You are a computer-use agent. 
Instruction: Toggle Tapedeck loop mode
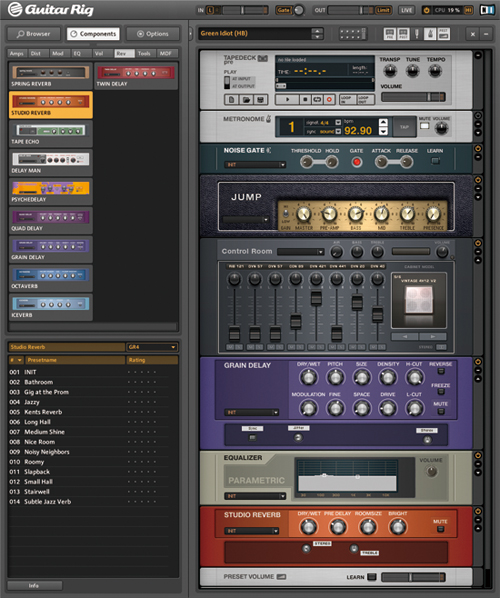[317, 100]
